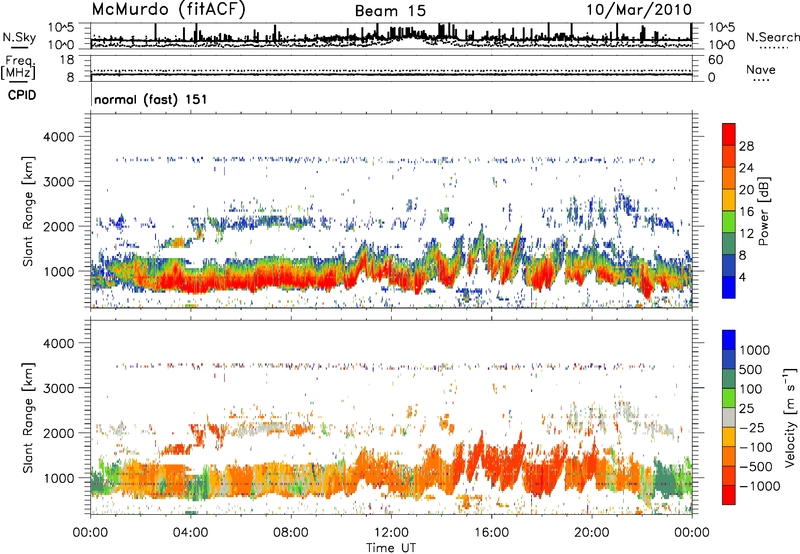Screen dimensions: 800x554
Task: Click the 25 label on the velocity scale
Action: 746,409
